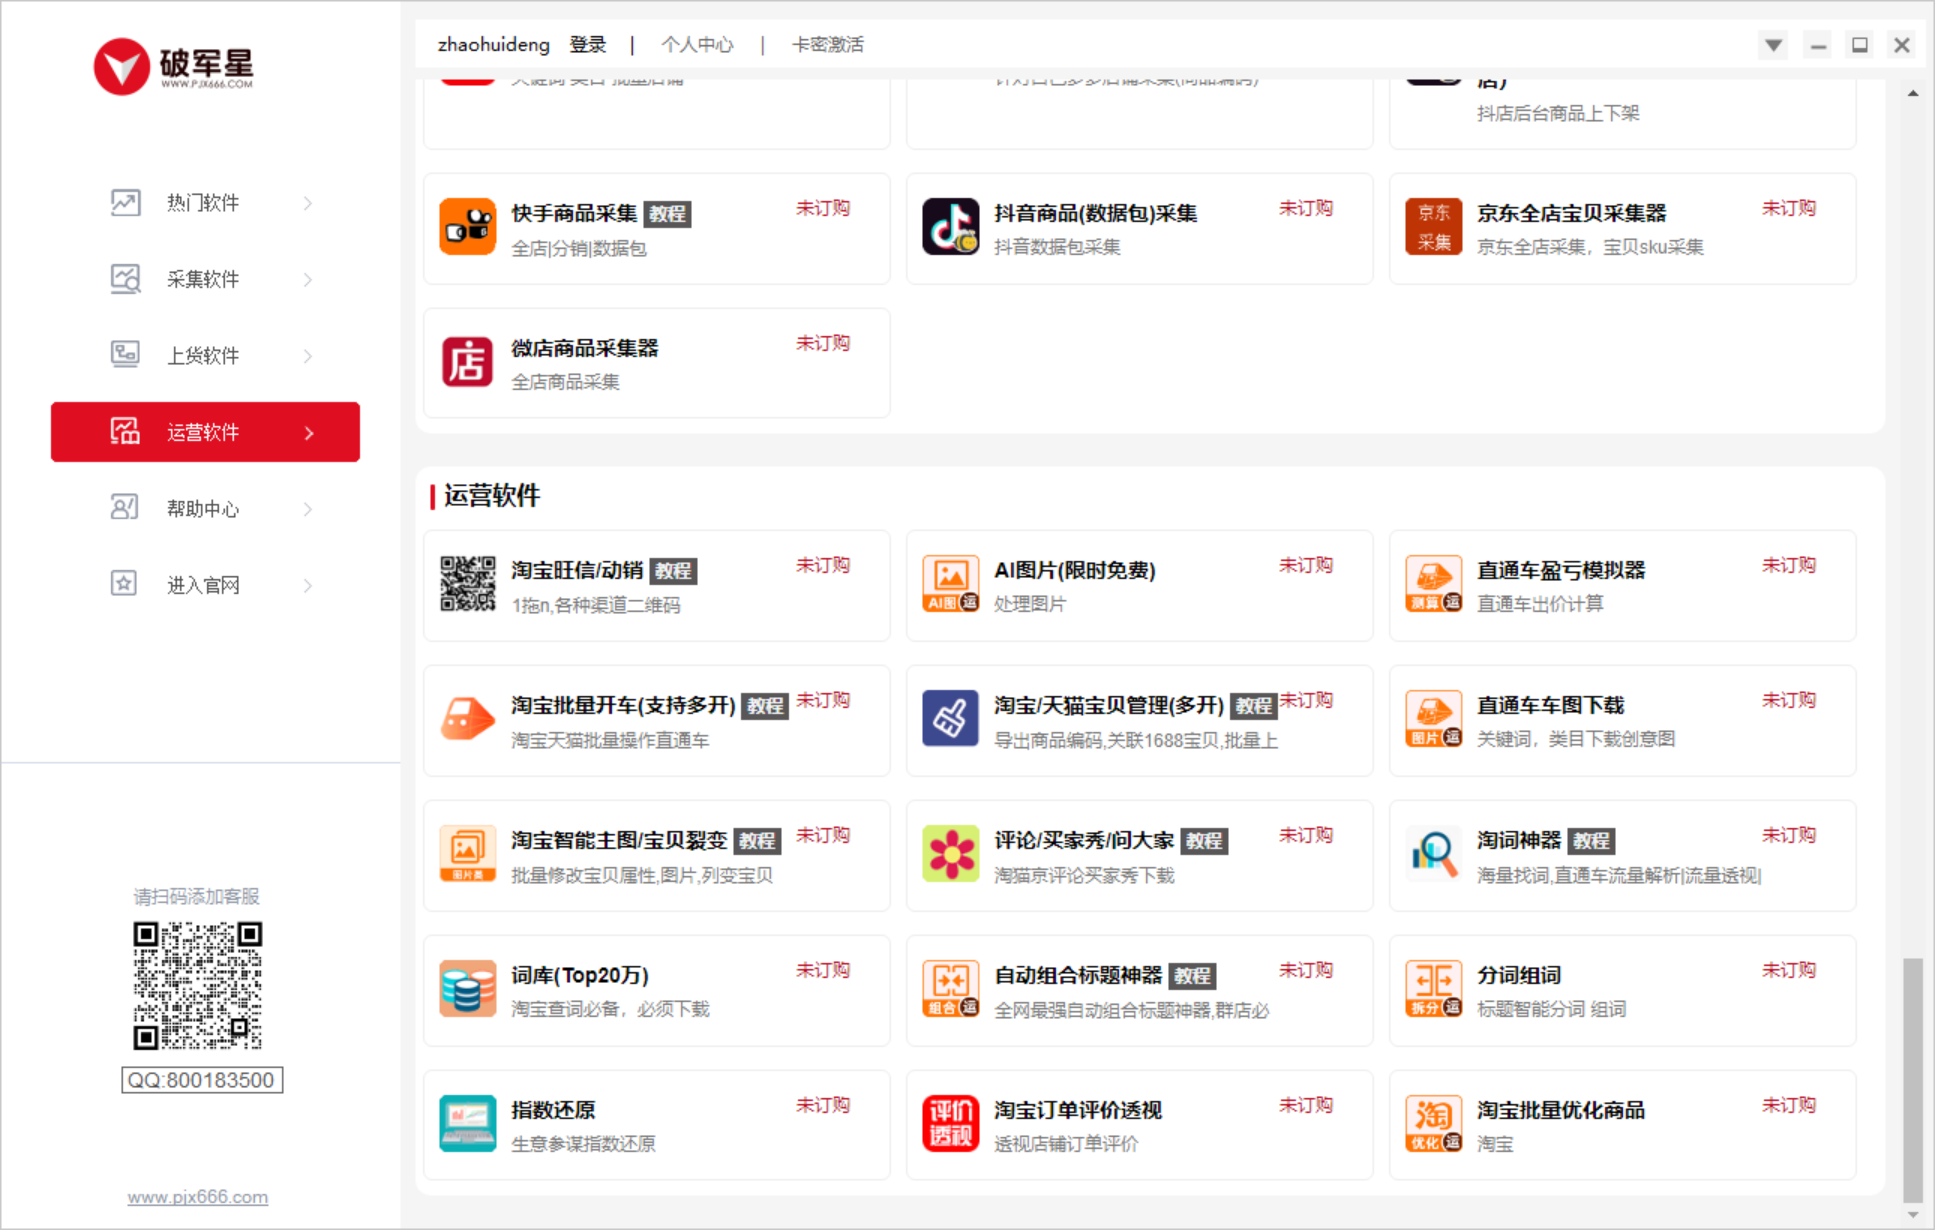Open the 评价透视 order review icon

(x=950, y=1124)
